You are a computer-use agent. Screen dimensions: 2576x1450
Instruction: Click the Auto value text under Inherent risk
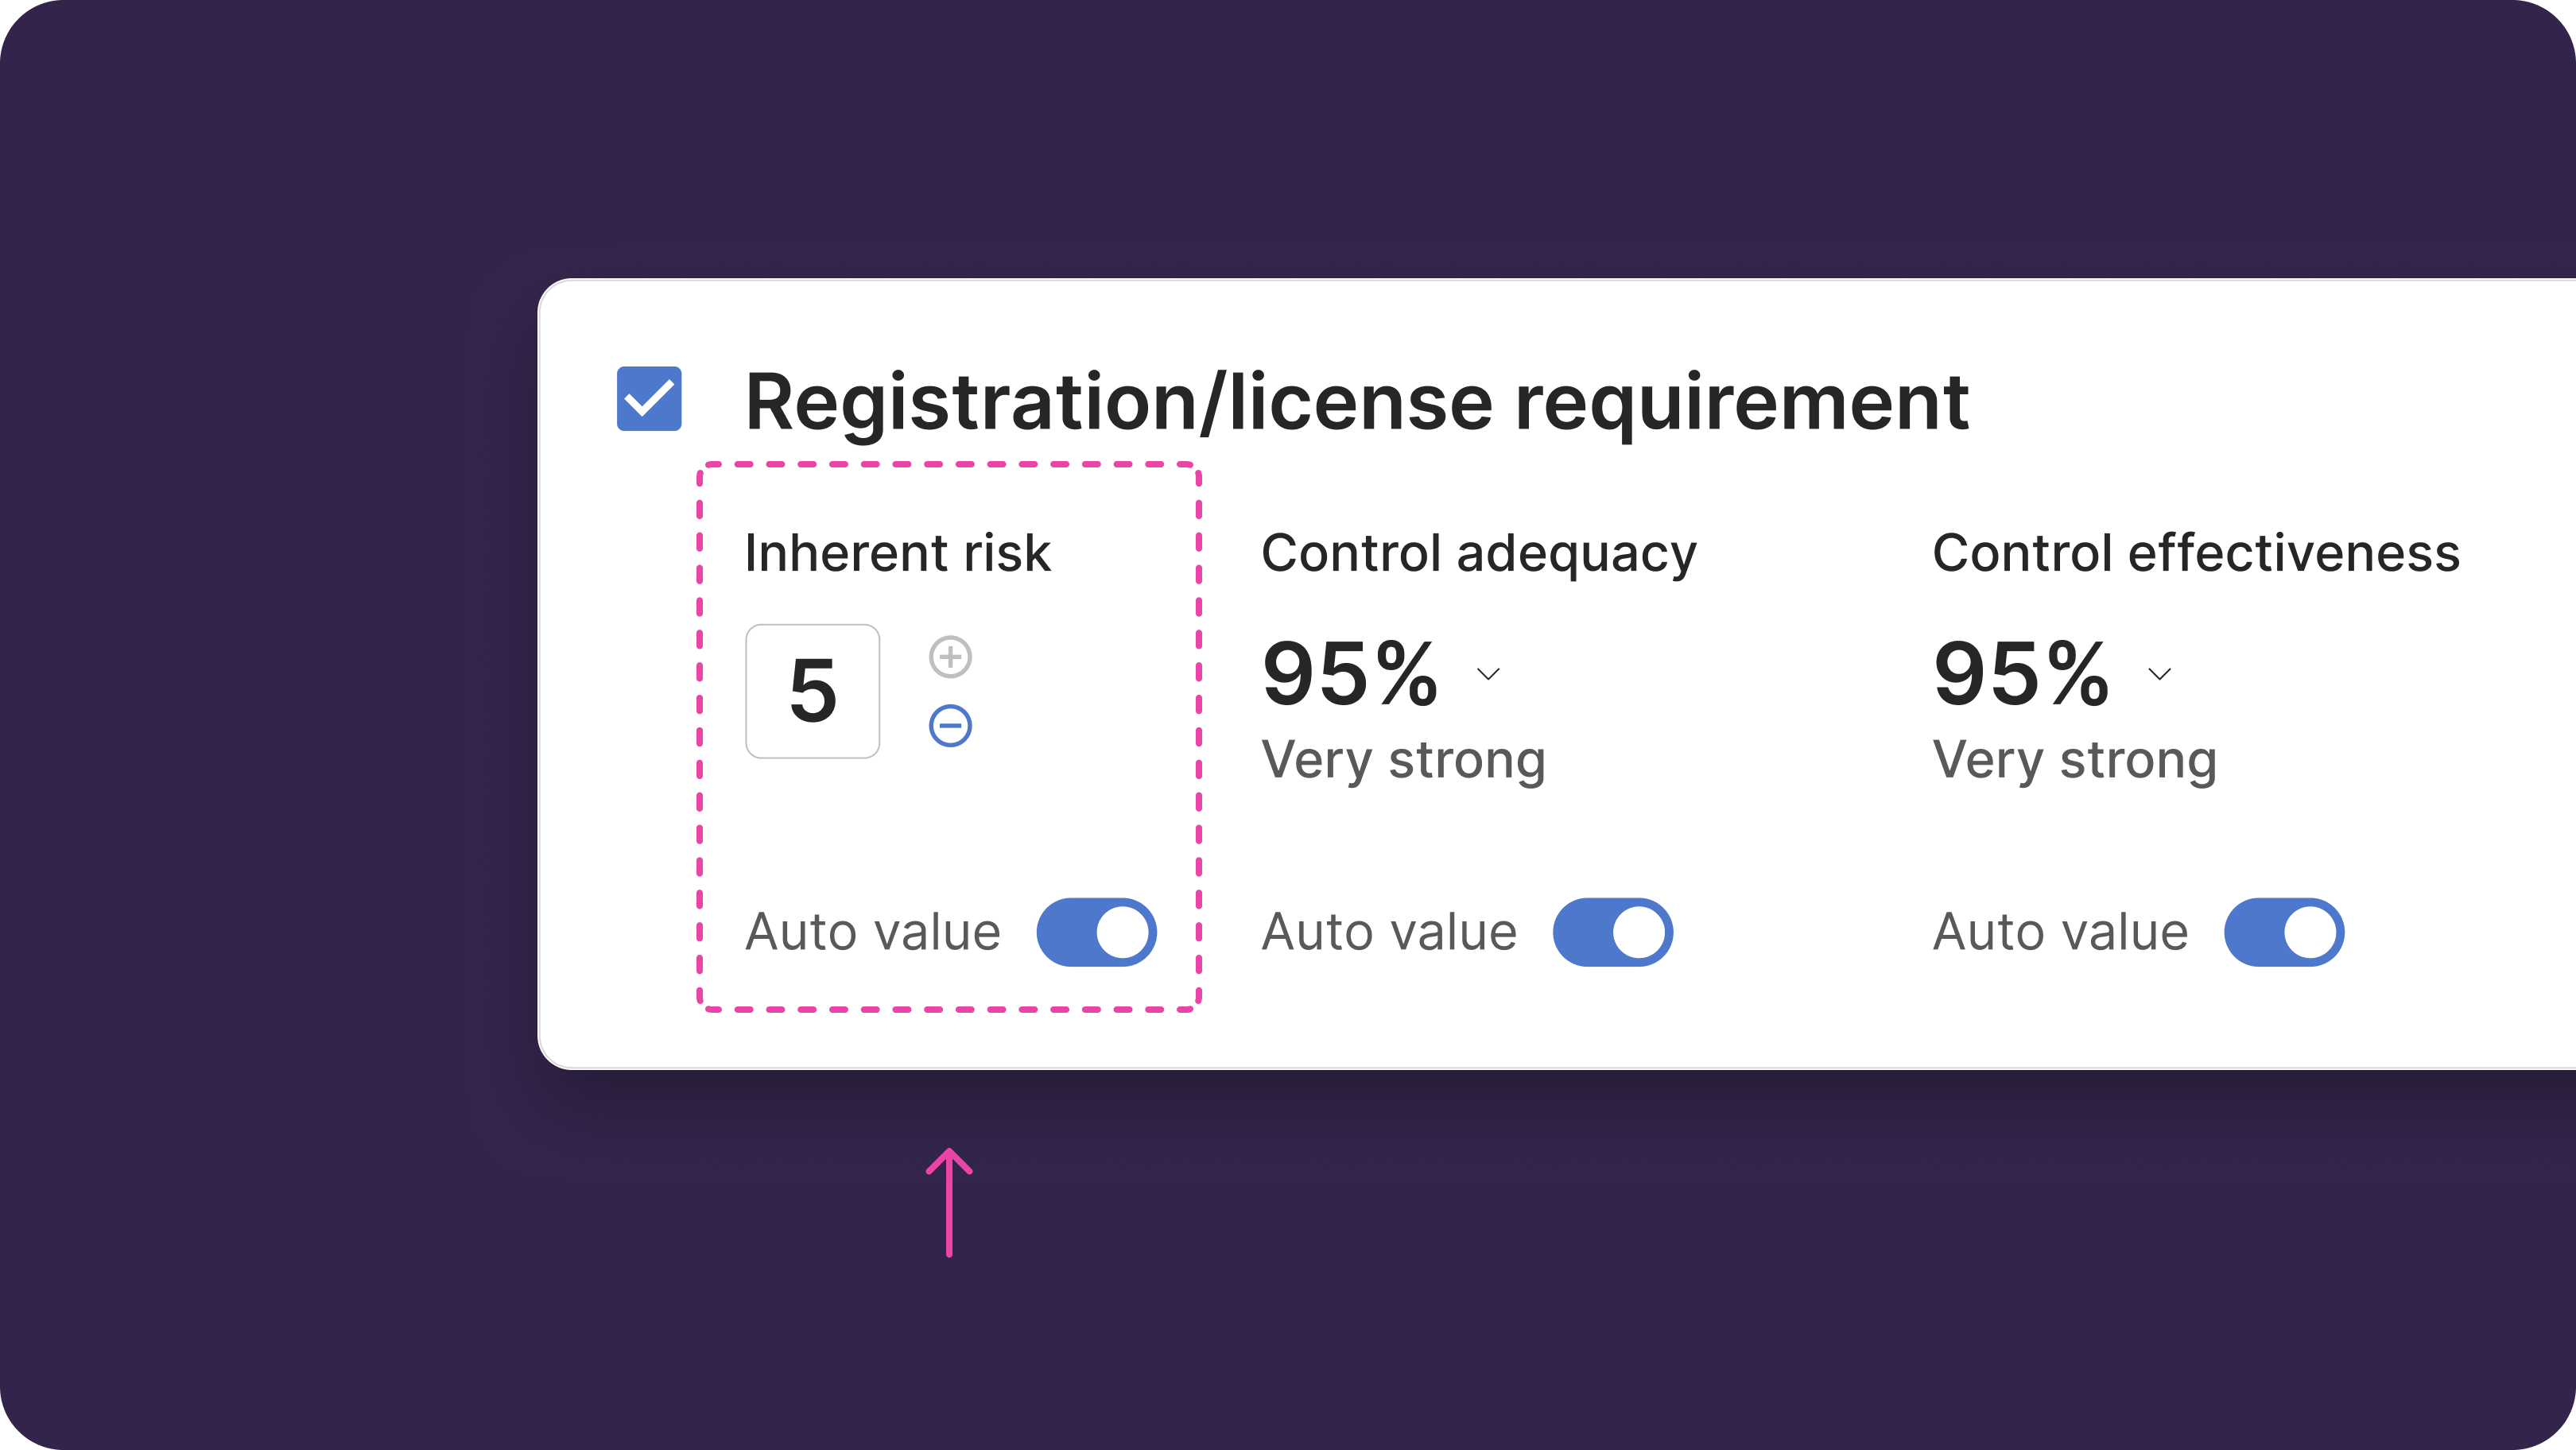[x=872, y=932]
